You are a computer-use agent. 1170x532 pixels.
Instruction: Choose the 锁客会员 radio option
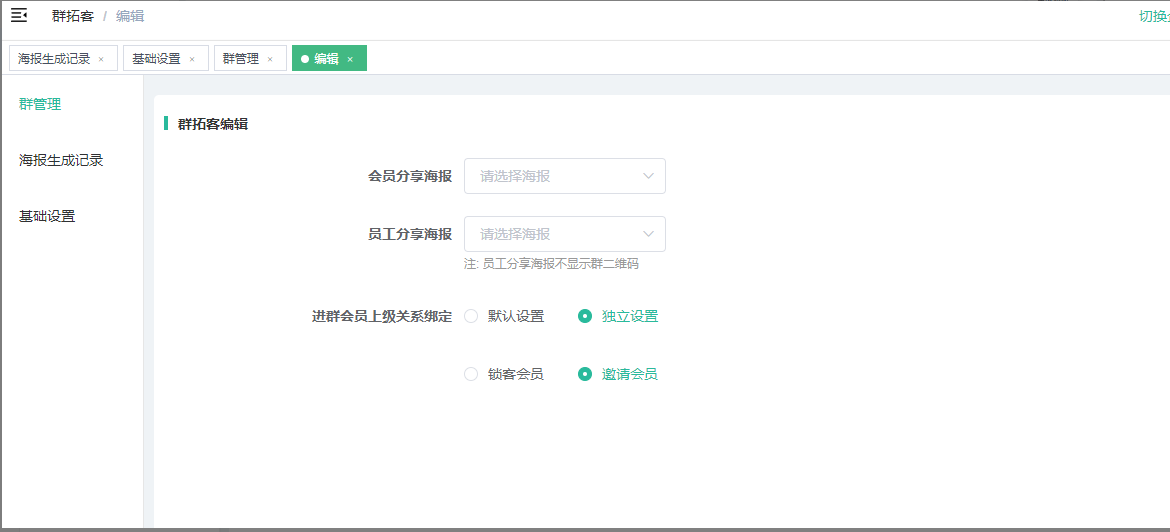click(x=471, y=374)
